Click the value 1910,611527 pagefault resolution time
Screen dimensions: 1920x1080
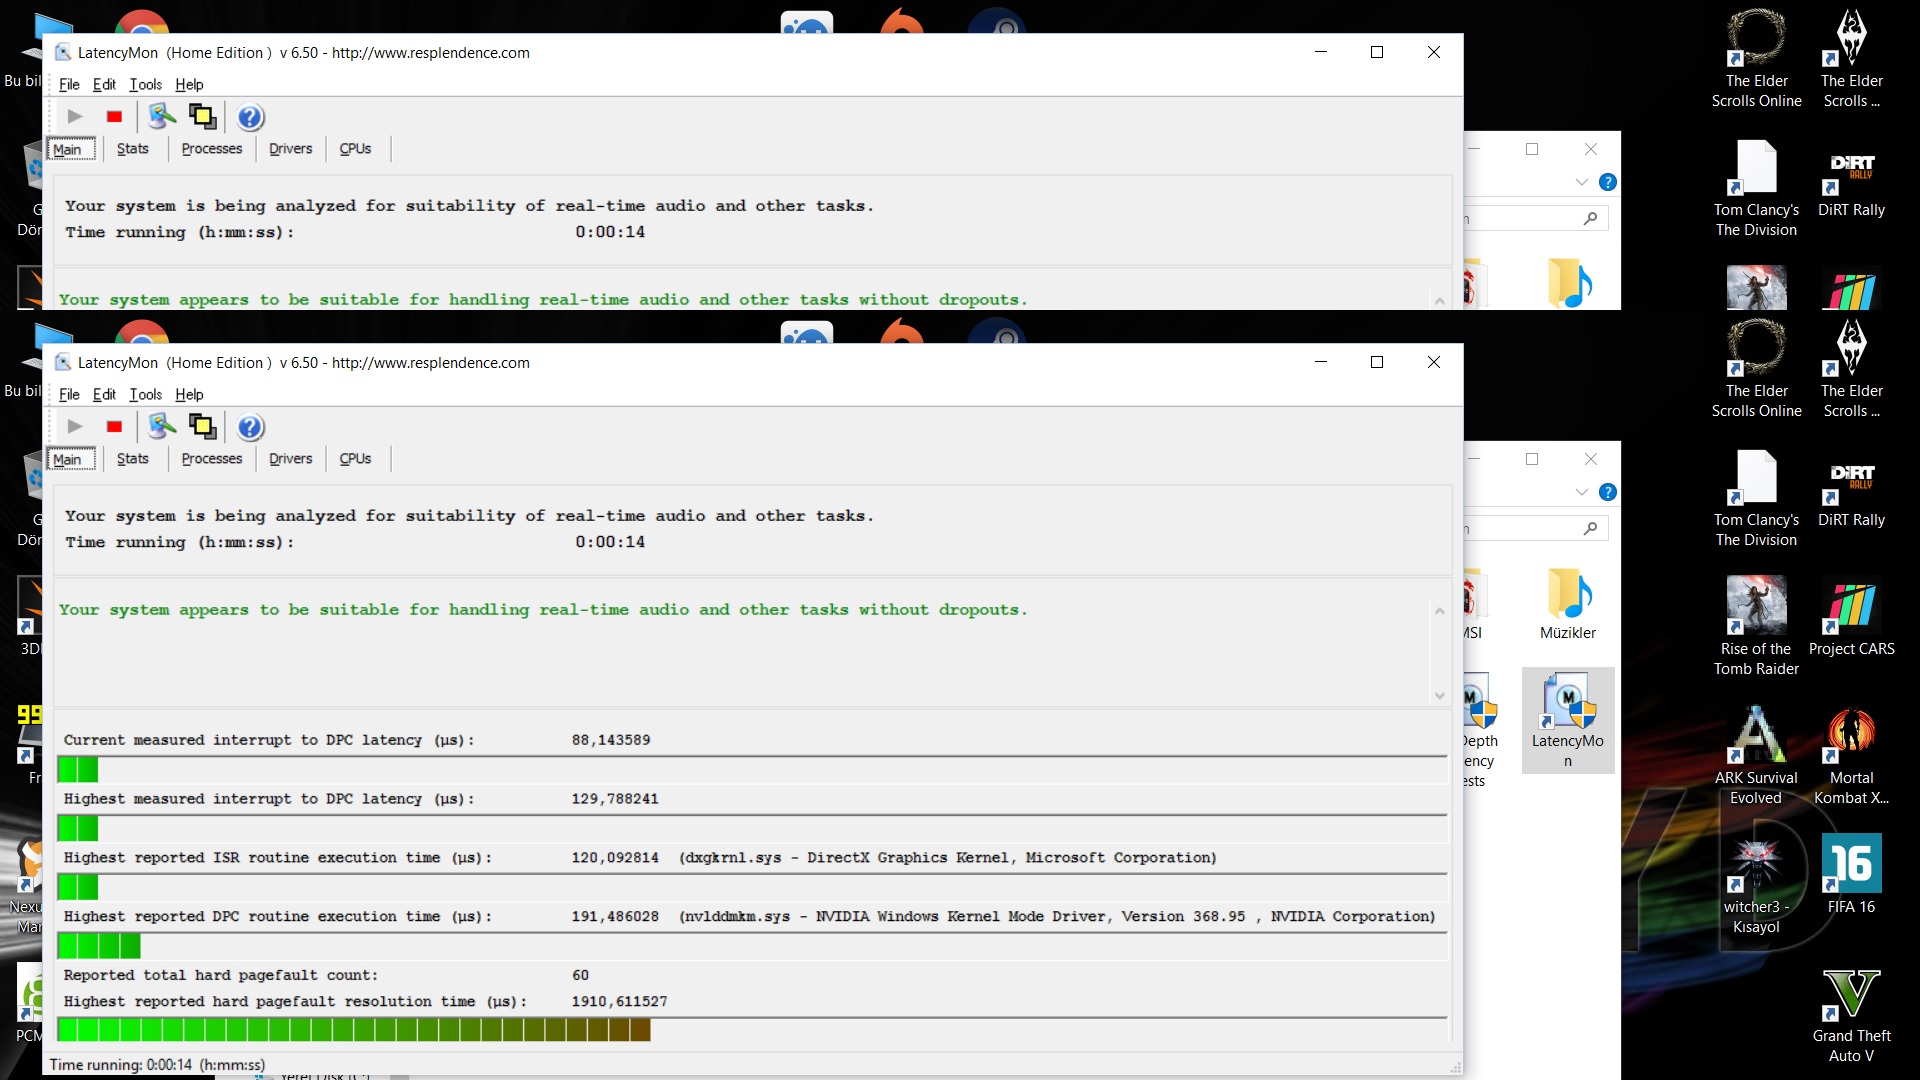619,1002
